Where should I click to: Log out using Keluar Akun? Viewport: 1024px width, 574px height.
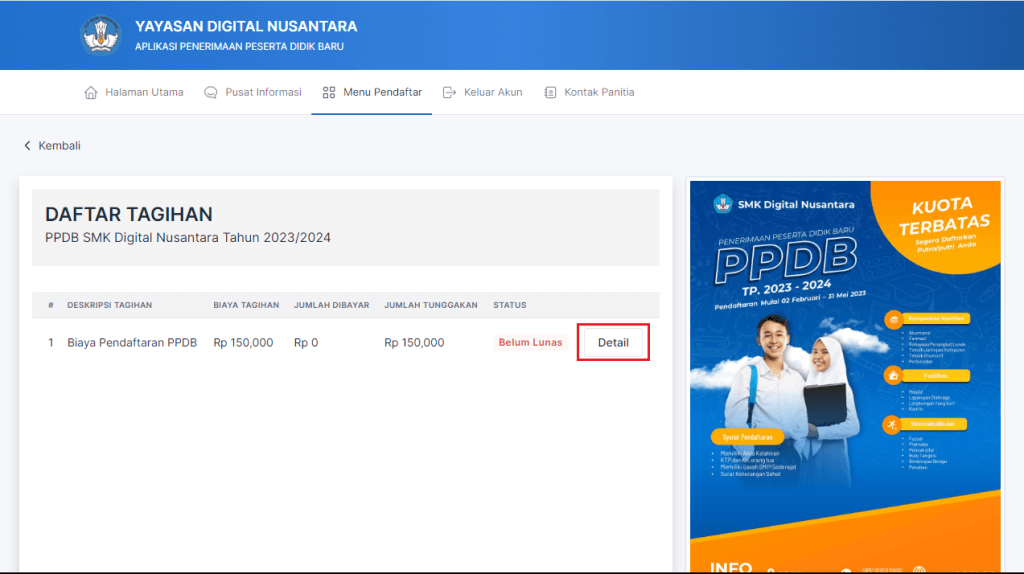coord(493,92)
